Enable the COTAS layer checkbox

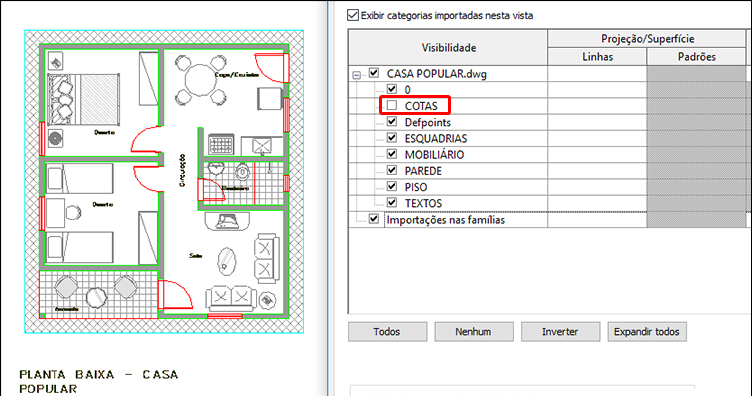[392, 105]
